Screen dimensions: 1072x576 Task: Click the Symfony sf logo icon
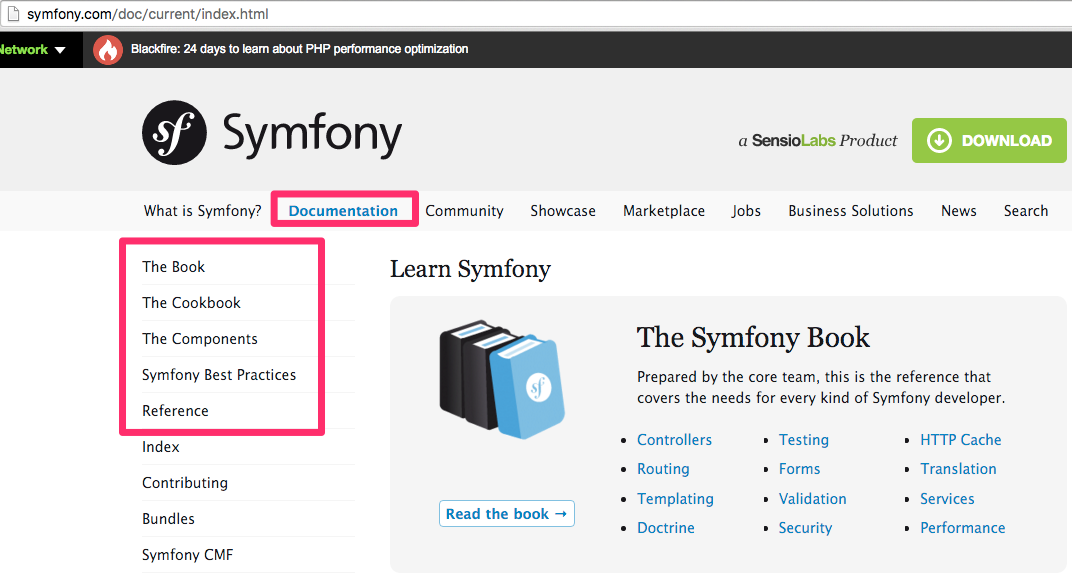[174, 132]
